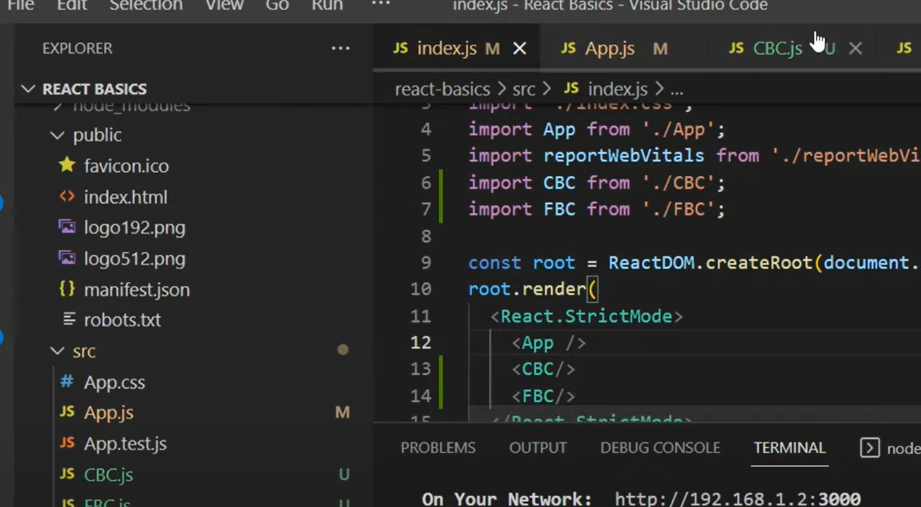This screenshot has width=921, height=507.
Task: Click the JS icon beside App.test.js
Action: tap(67, 442)
